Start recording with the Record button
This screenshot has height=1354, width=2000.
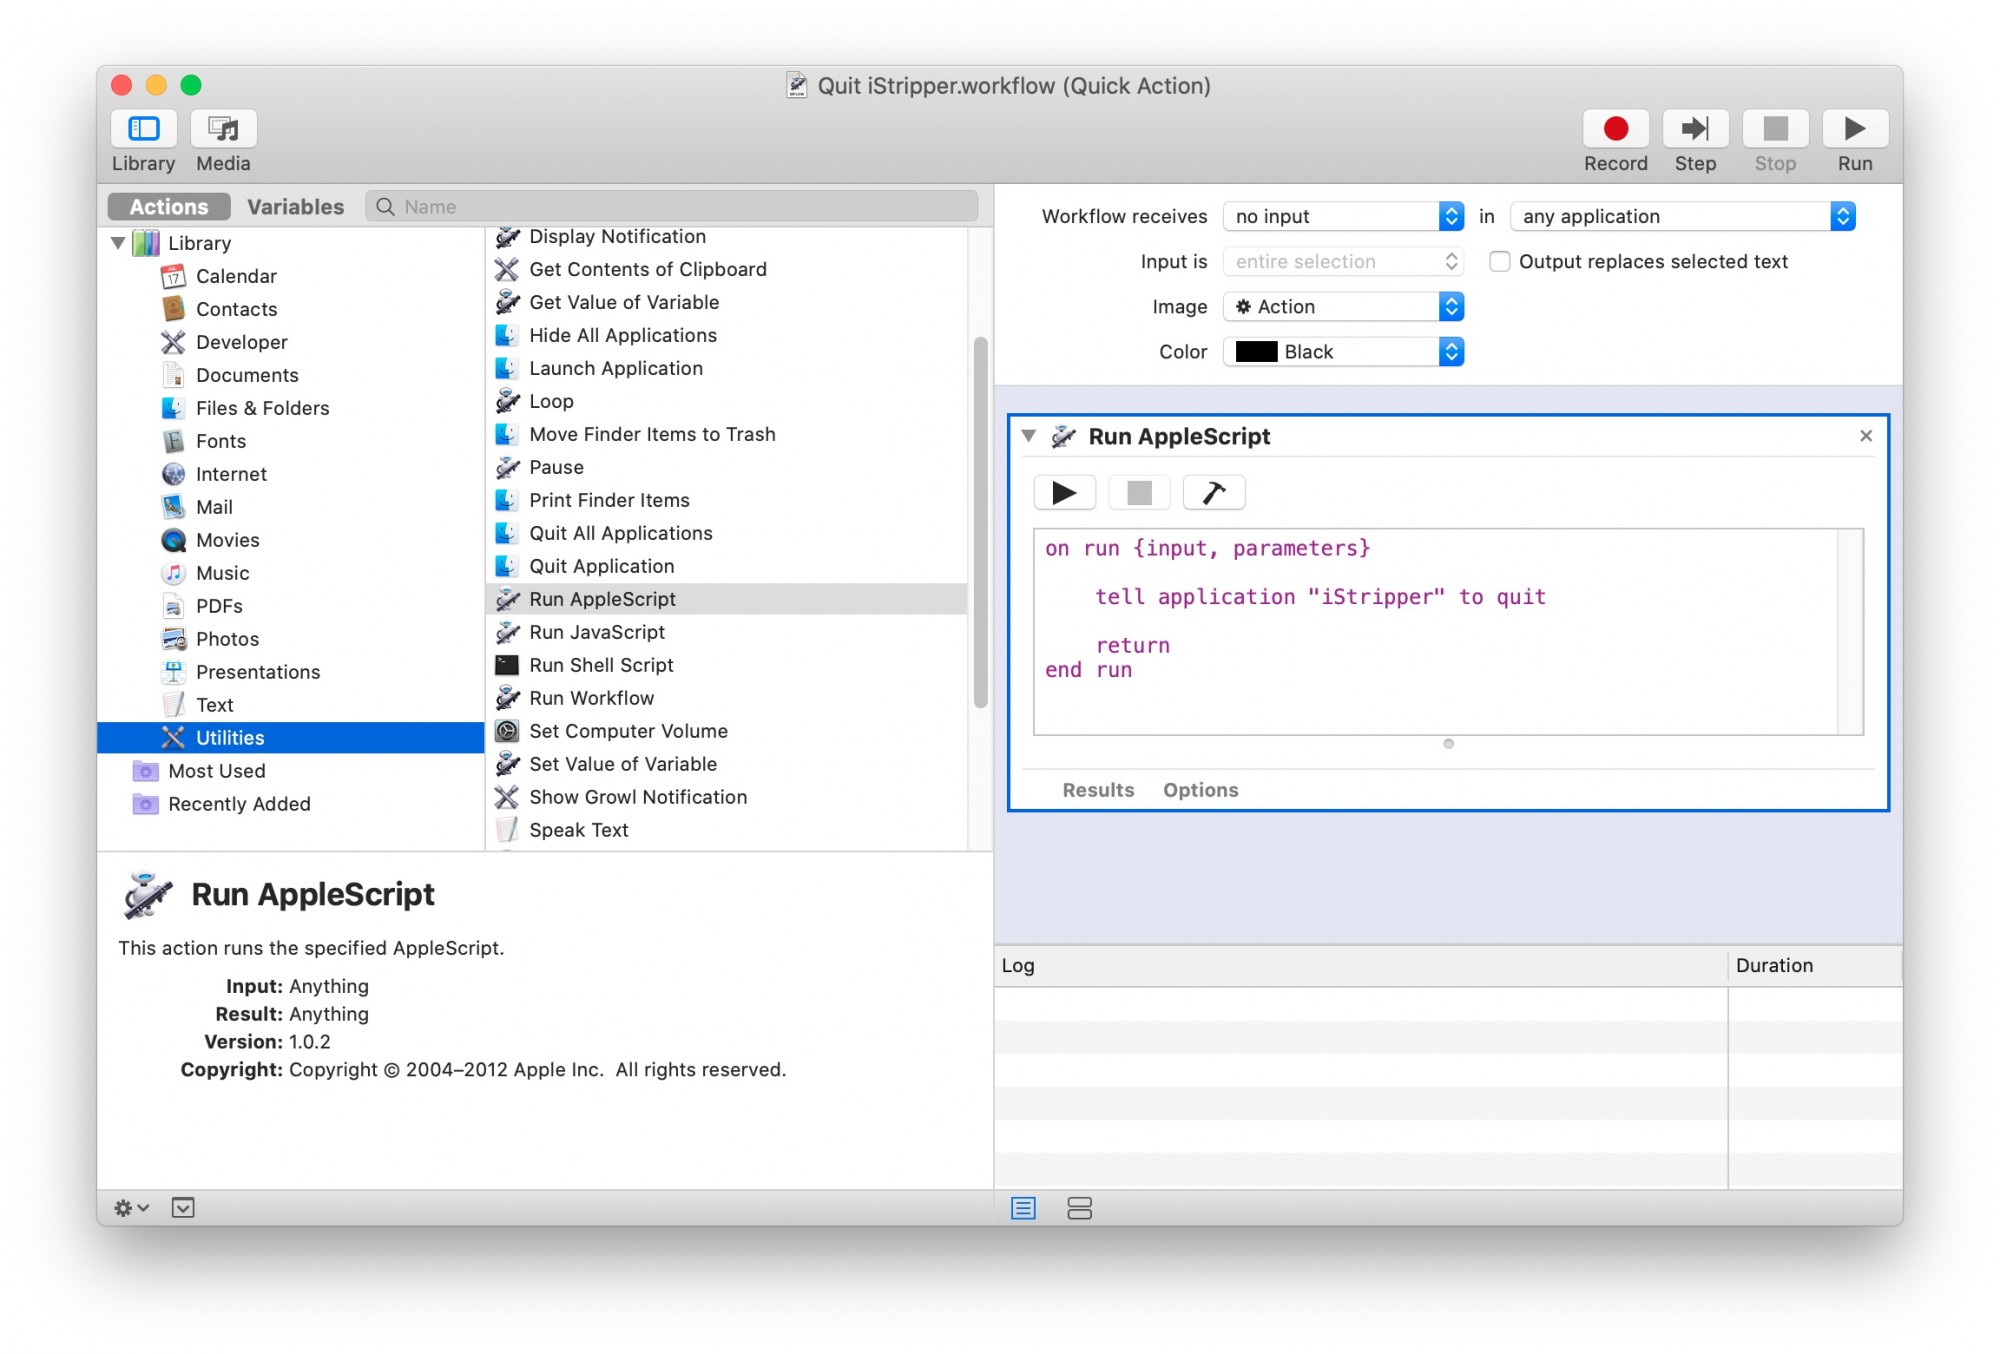click(x=1615, y=128)
